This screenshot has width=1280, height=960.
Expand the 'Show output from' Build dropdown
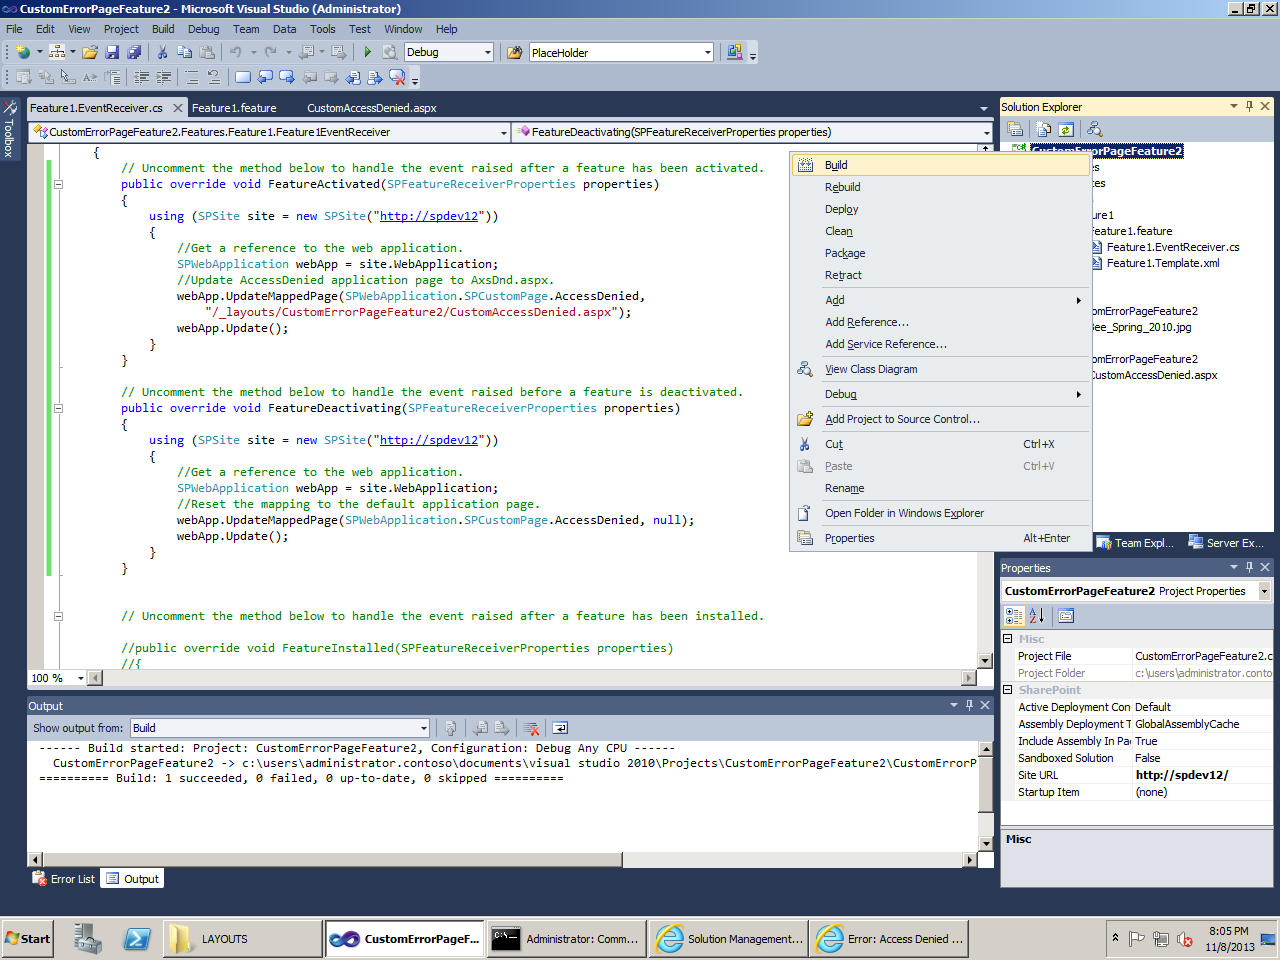coord(423,728)
